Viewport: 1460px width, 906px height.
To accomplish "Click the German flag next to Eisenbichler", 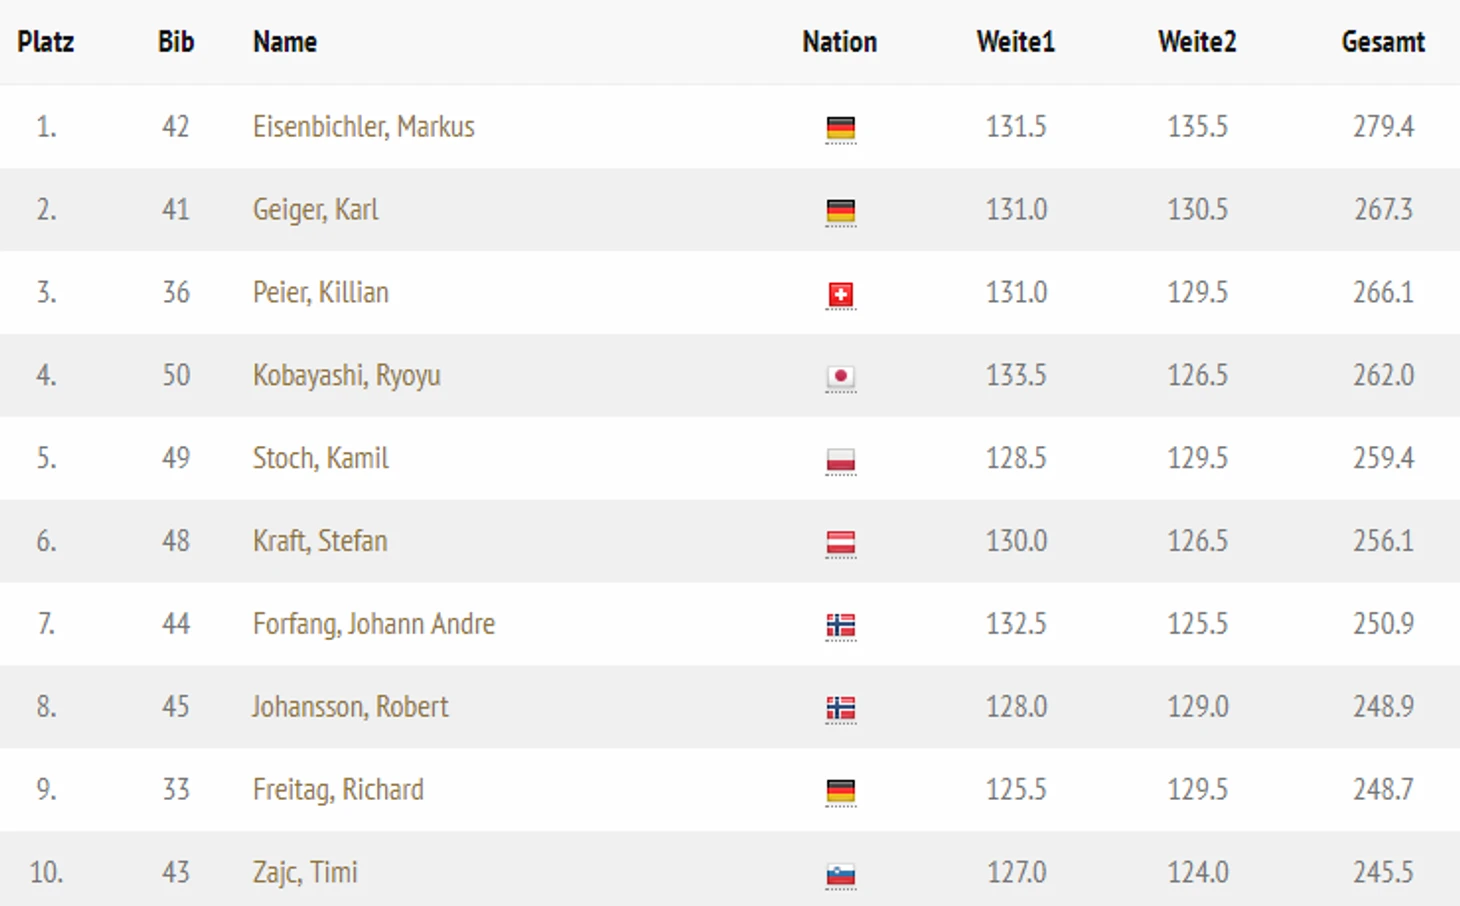I will pos(840,128).
